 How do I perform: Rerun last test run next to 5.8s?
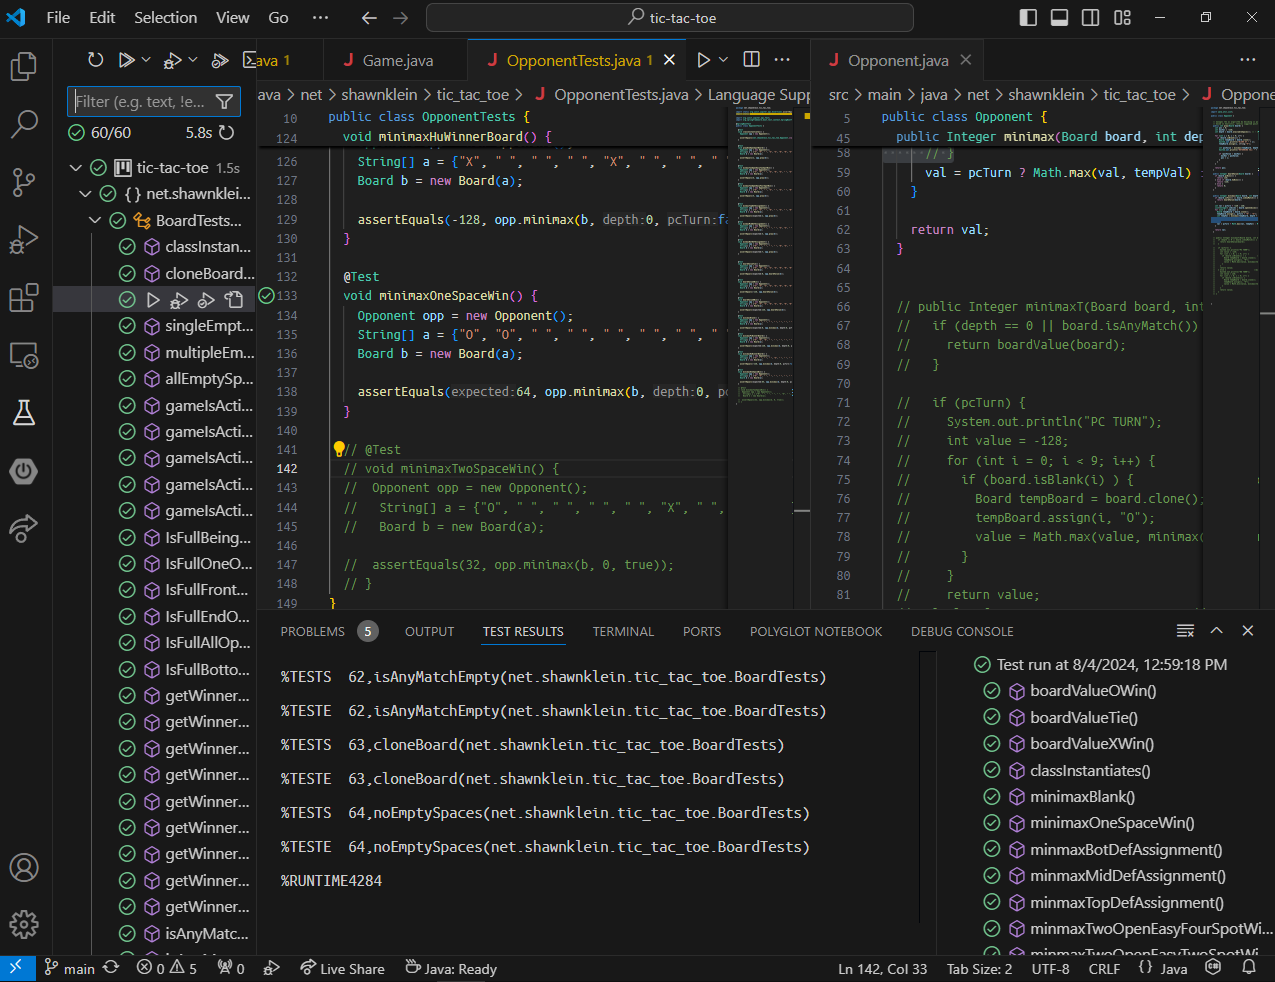click(x=227, y=132)
